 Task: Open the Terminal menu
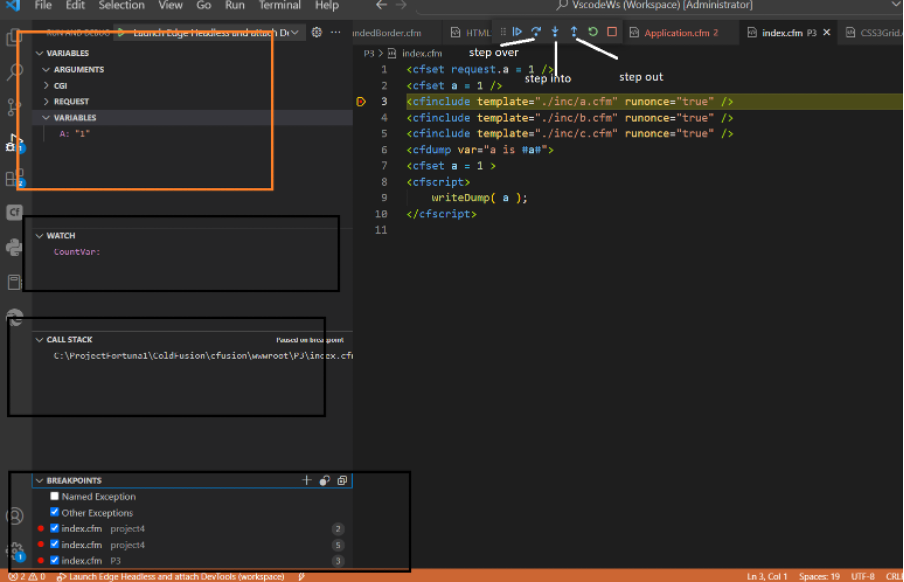point(279,5)
